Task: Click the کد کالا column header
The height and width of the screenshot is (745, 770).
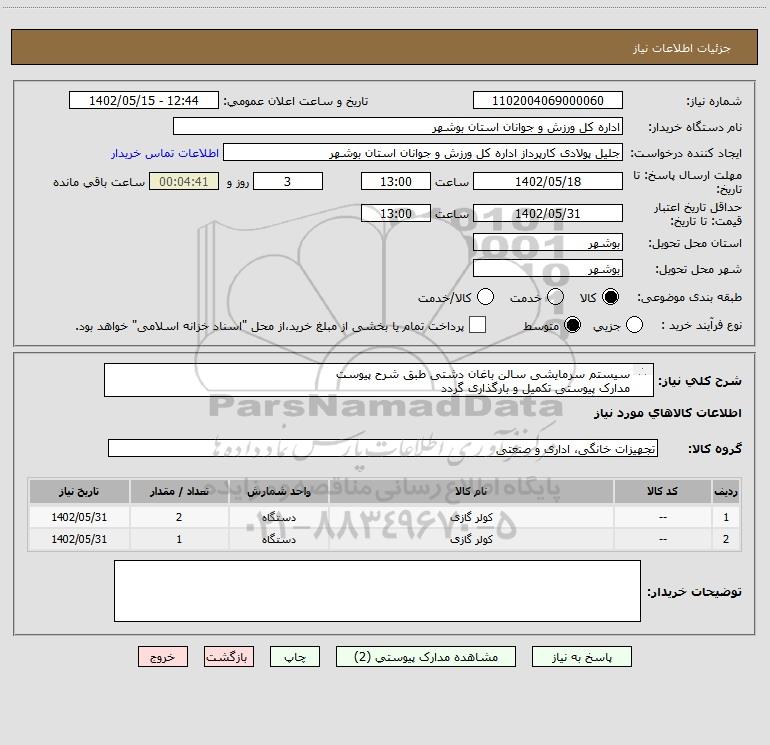Action: pyautogui.click(x=662, y=492)
